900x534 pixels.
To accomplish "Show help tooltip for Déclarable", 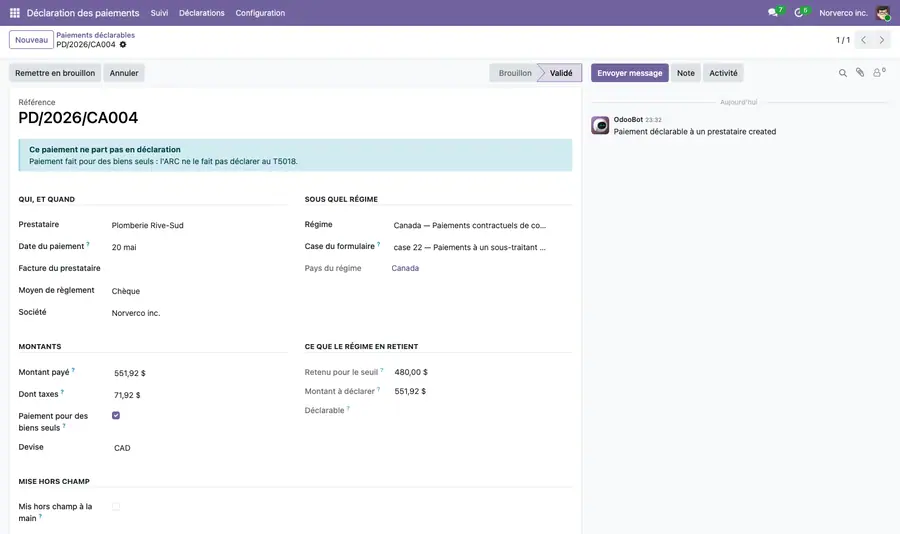I will [348, 408].
